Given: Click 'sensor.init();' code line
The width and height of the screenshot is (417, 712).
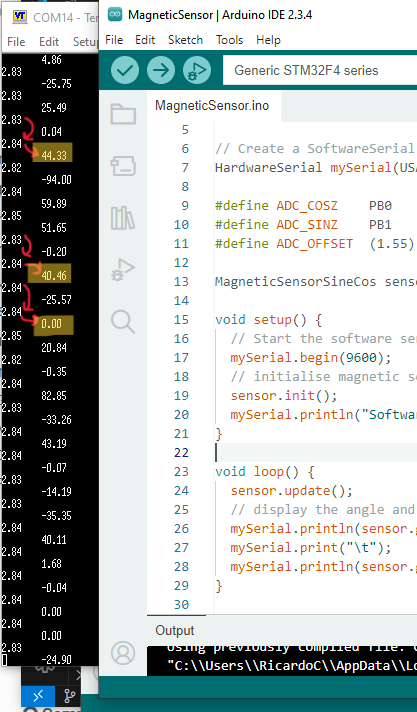Looking at the screenshot, I should 284,396.
